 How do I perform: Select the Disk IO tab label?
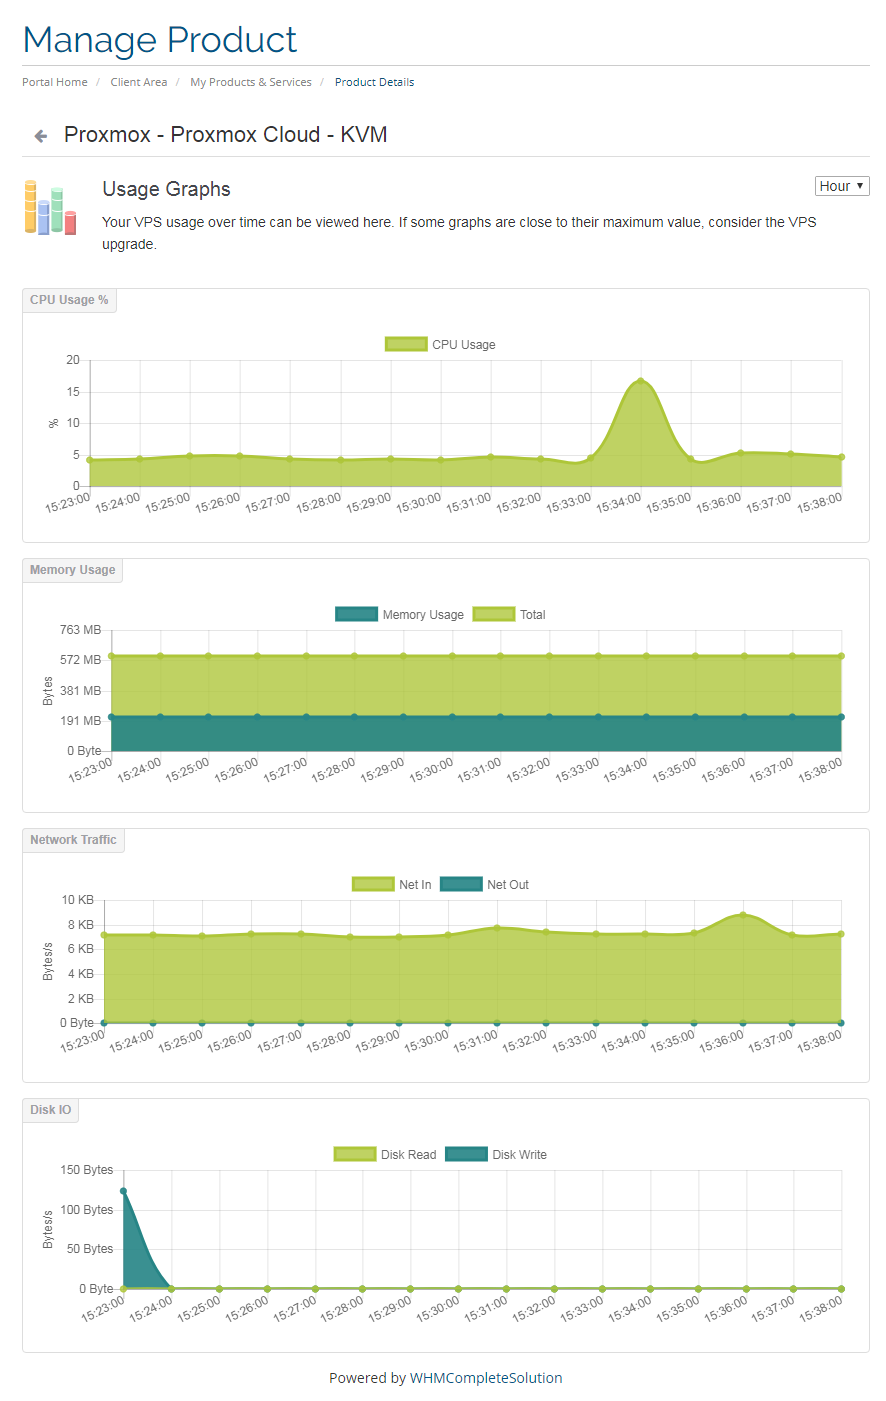click(50, 1110)
